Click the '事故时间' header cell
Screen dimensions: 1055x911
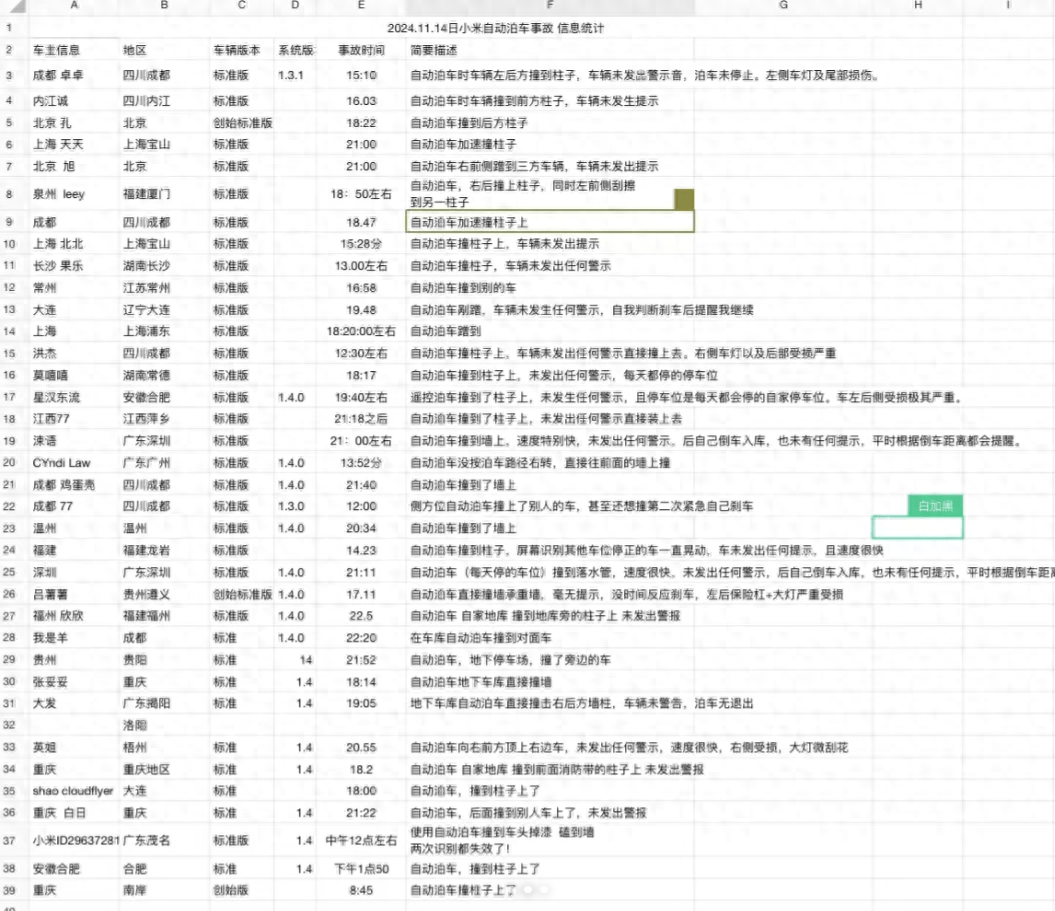pyautogui.click(x=361, y=50)
